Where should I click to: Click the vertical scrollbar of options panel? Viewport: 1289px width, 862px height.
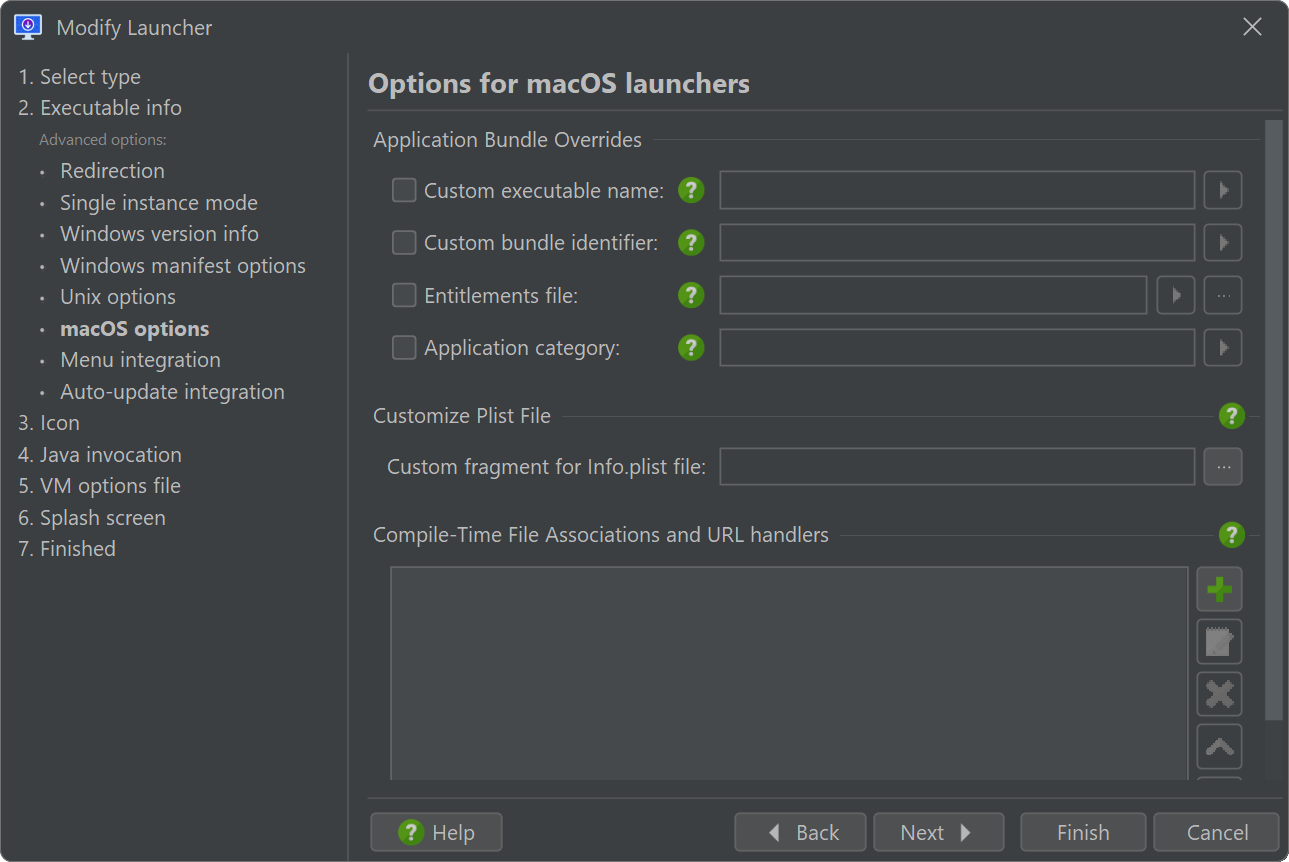(x=1273, y=420)
